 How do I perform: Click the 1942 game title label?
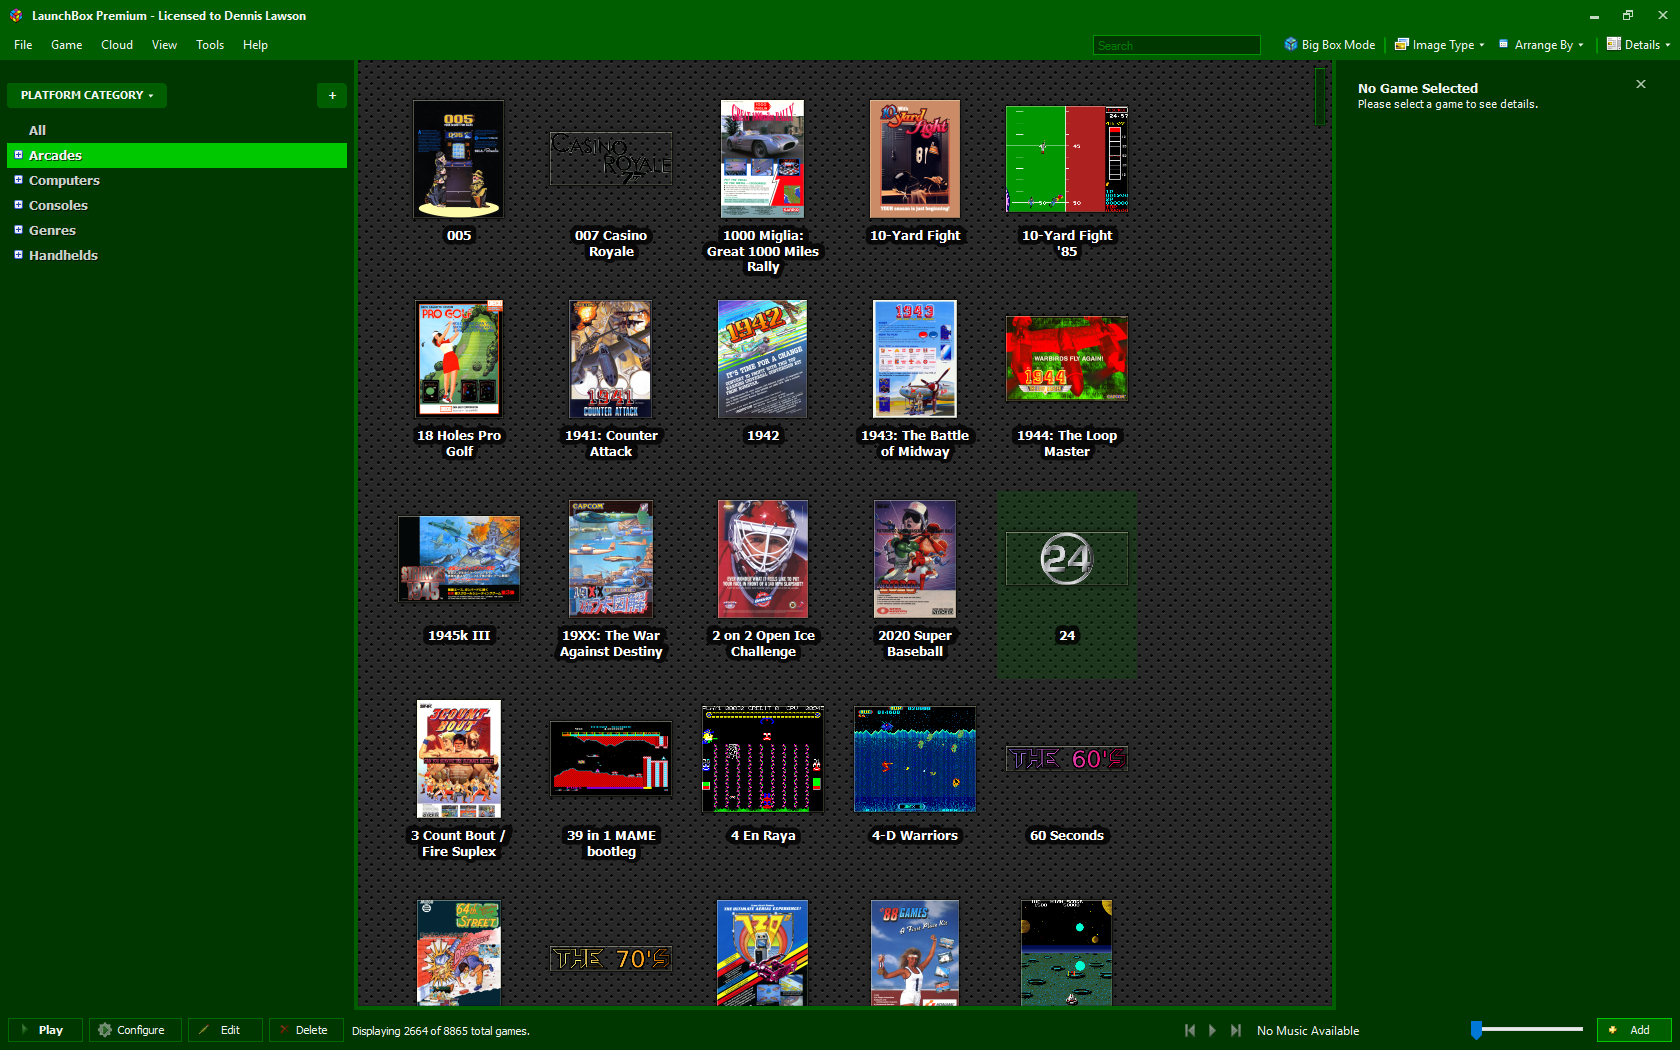[763, 436]
